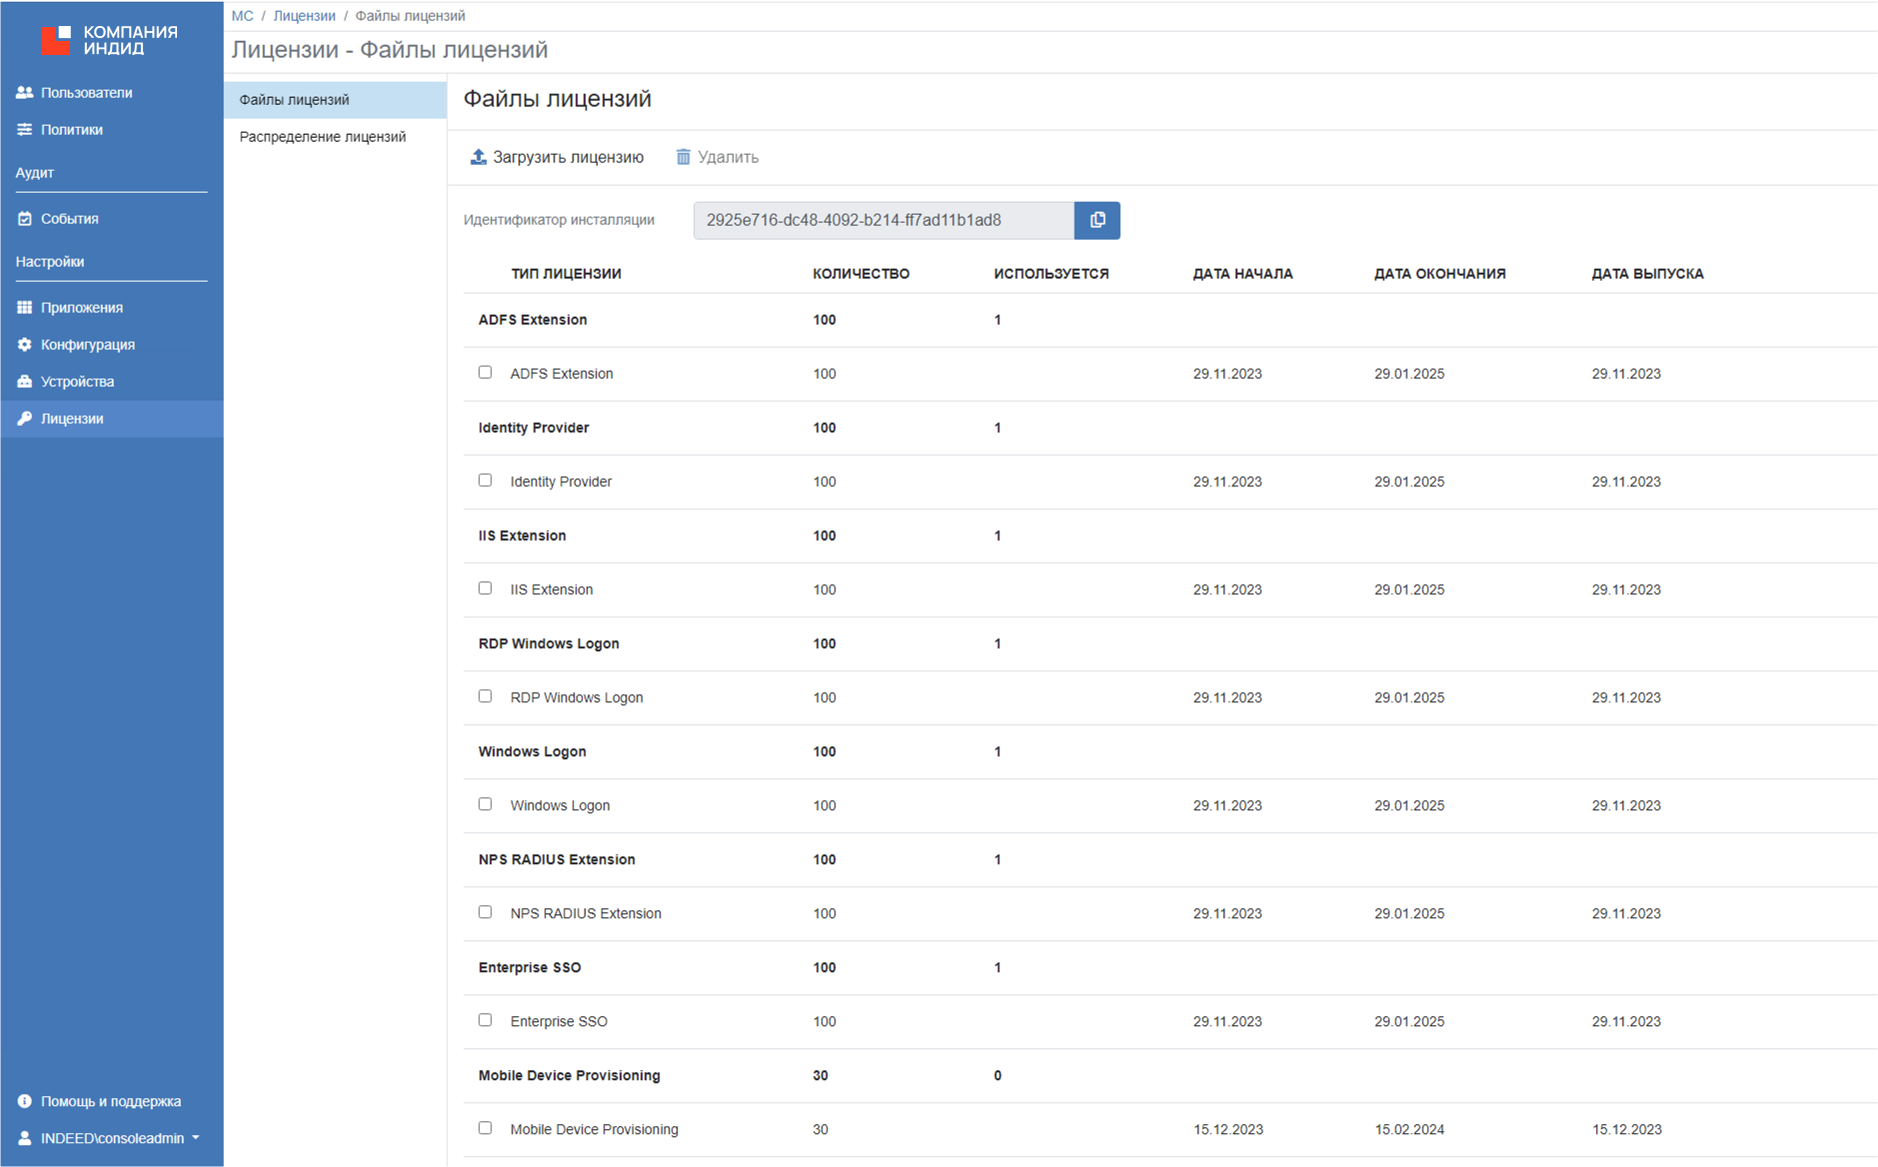Viewport: 1878px width, 1167px height.
Task: Open Помощь и поддержка link
Action: 110,1101
